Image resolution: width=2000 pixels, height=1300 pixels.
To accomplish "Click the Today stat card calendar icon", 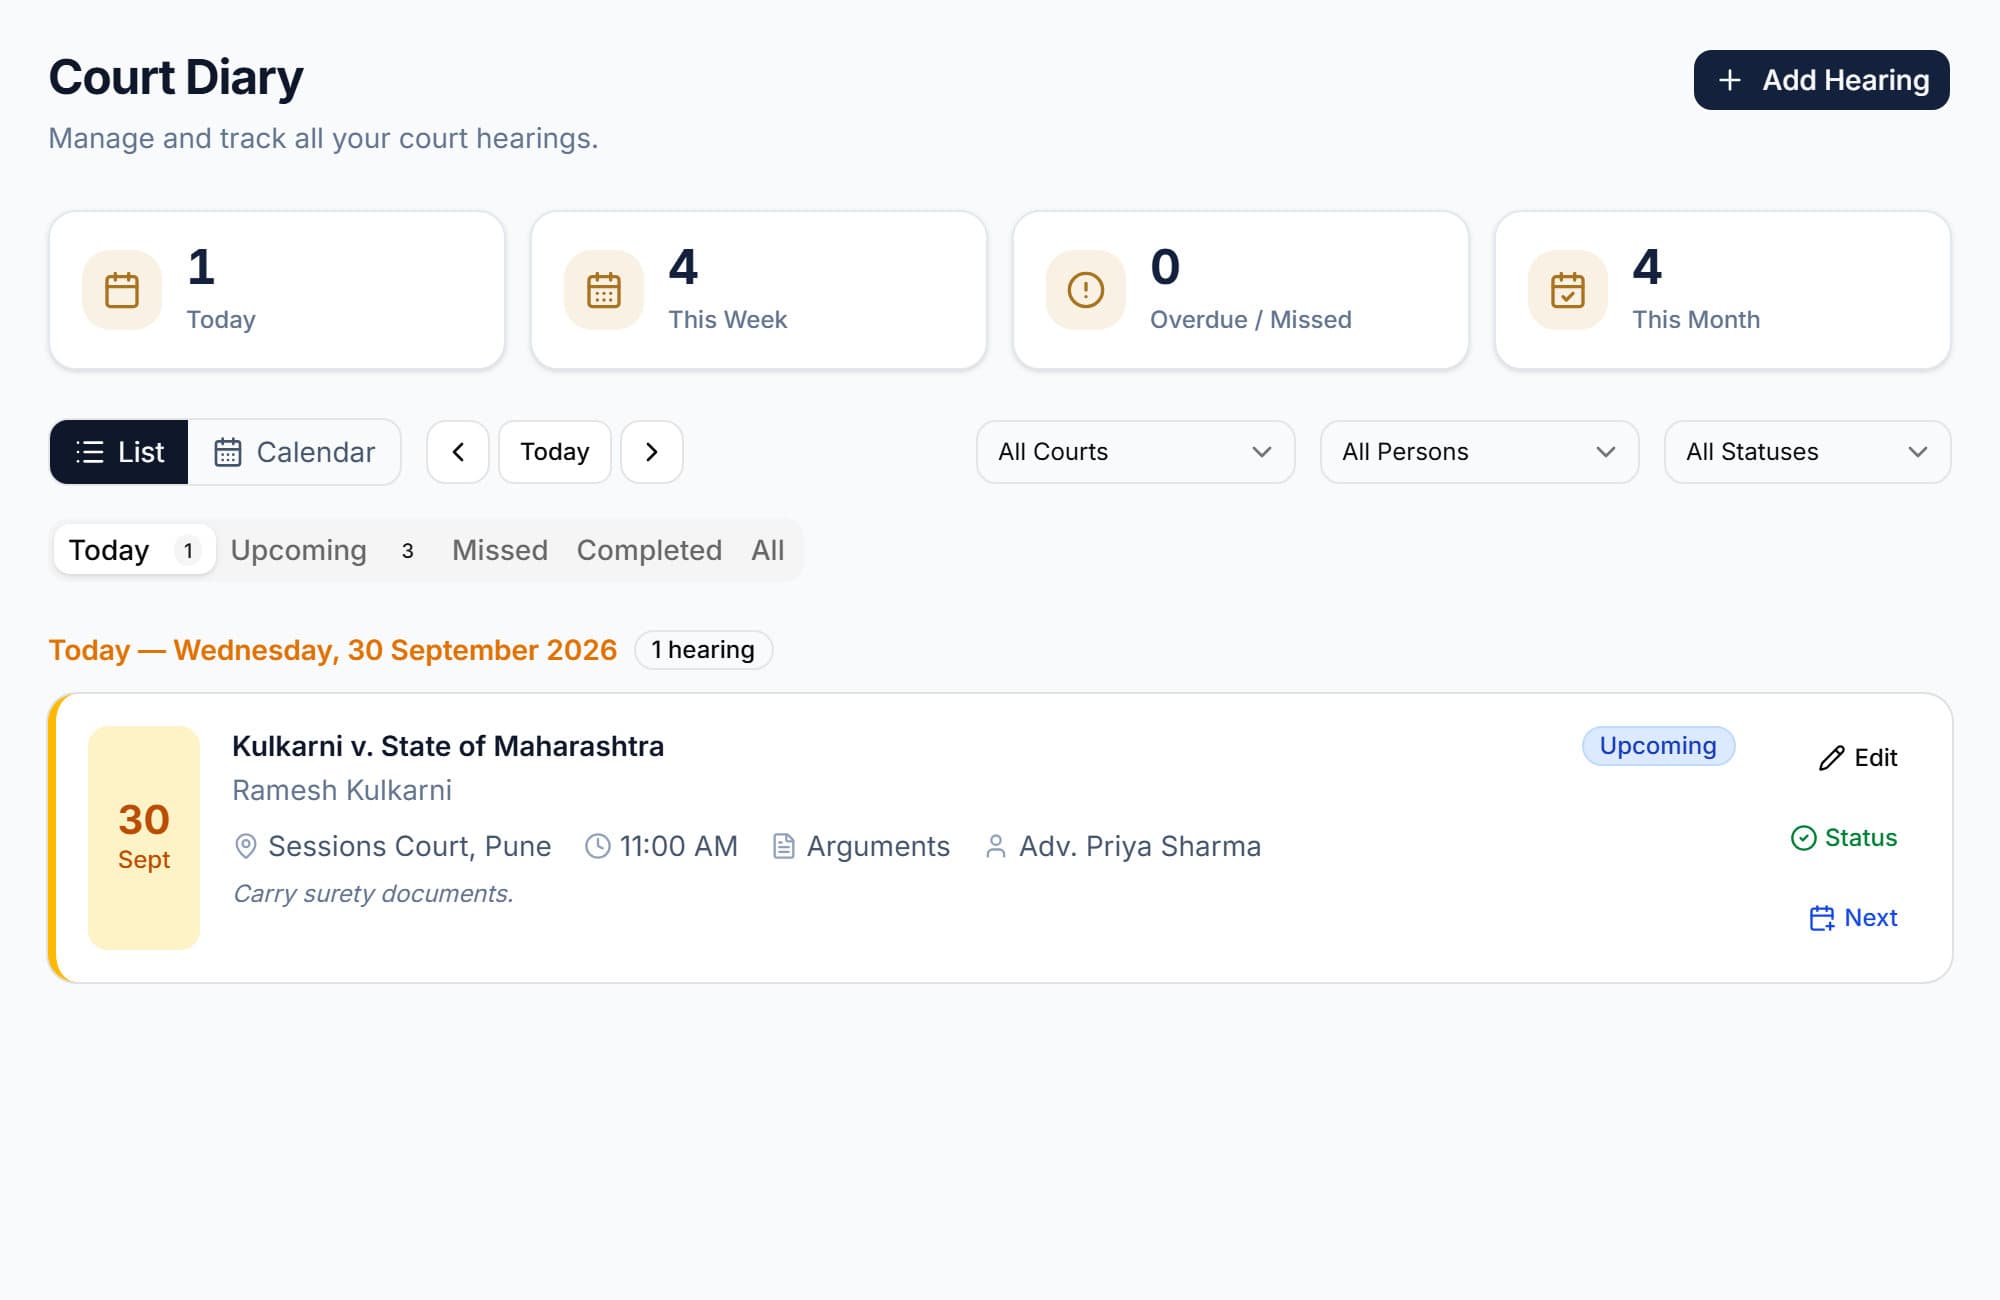I will (x=122, y=290).
